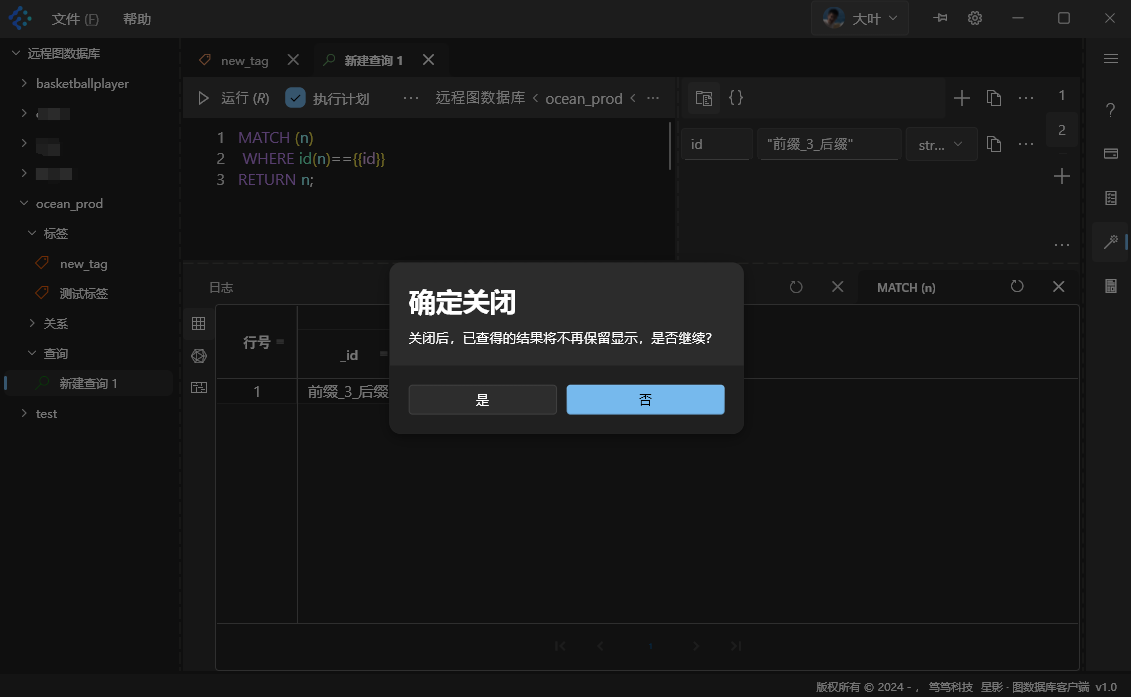Viewport: 1131px width, 697px height.
Task: Open help with the question mark icon
Action: pyautogui.click(x=1111, y=110)
